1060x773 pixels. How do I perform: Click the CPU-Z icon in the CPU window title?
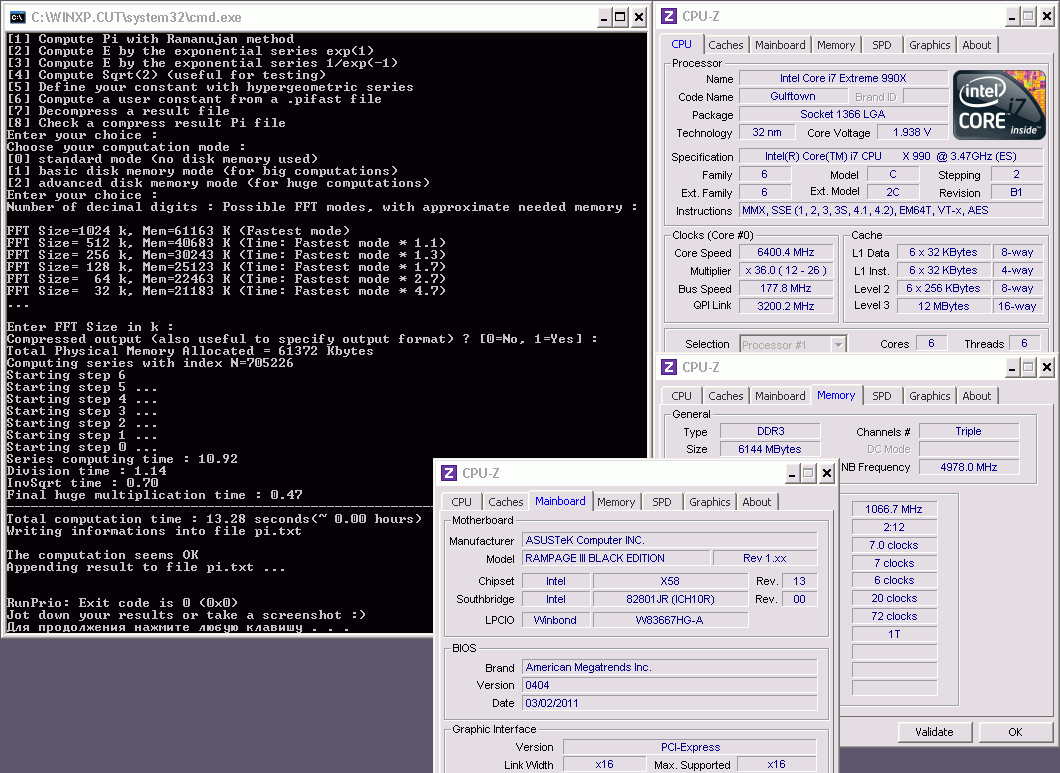point(669,16)
